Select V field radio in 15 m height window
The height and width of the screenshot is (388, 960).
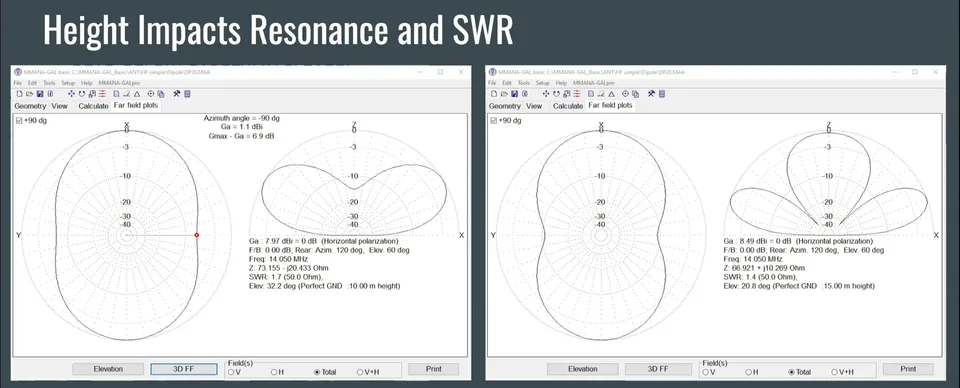click(705, 371)
